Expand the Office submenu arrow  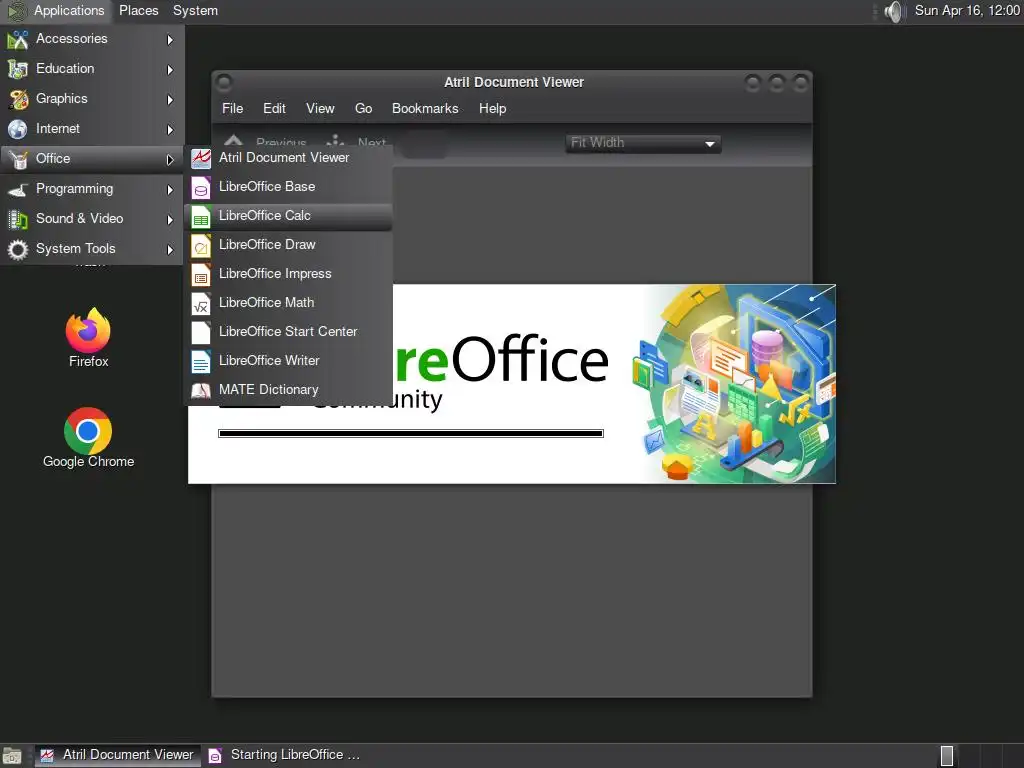(x=170, y=159)
